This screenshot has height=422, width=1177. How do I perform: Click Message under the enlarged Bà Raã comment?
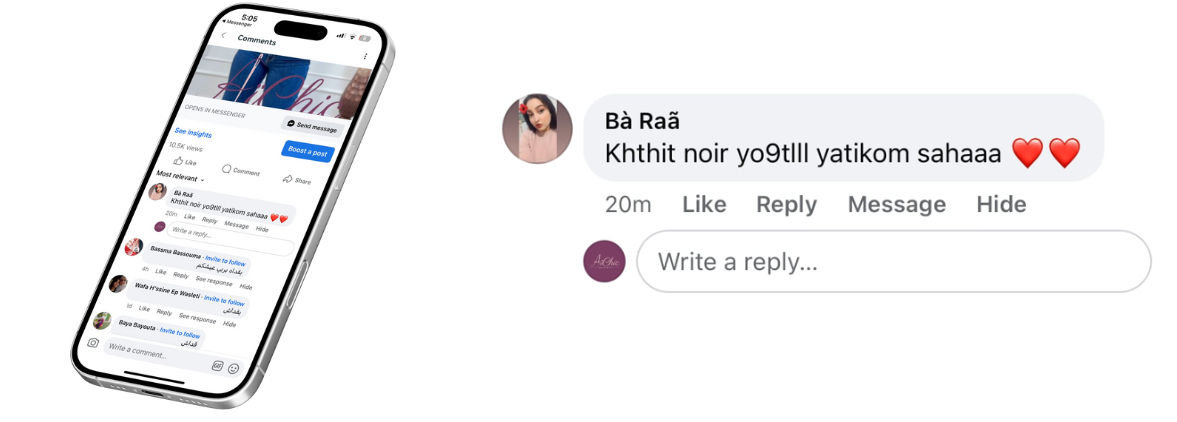(896, 204)
